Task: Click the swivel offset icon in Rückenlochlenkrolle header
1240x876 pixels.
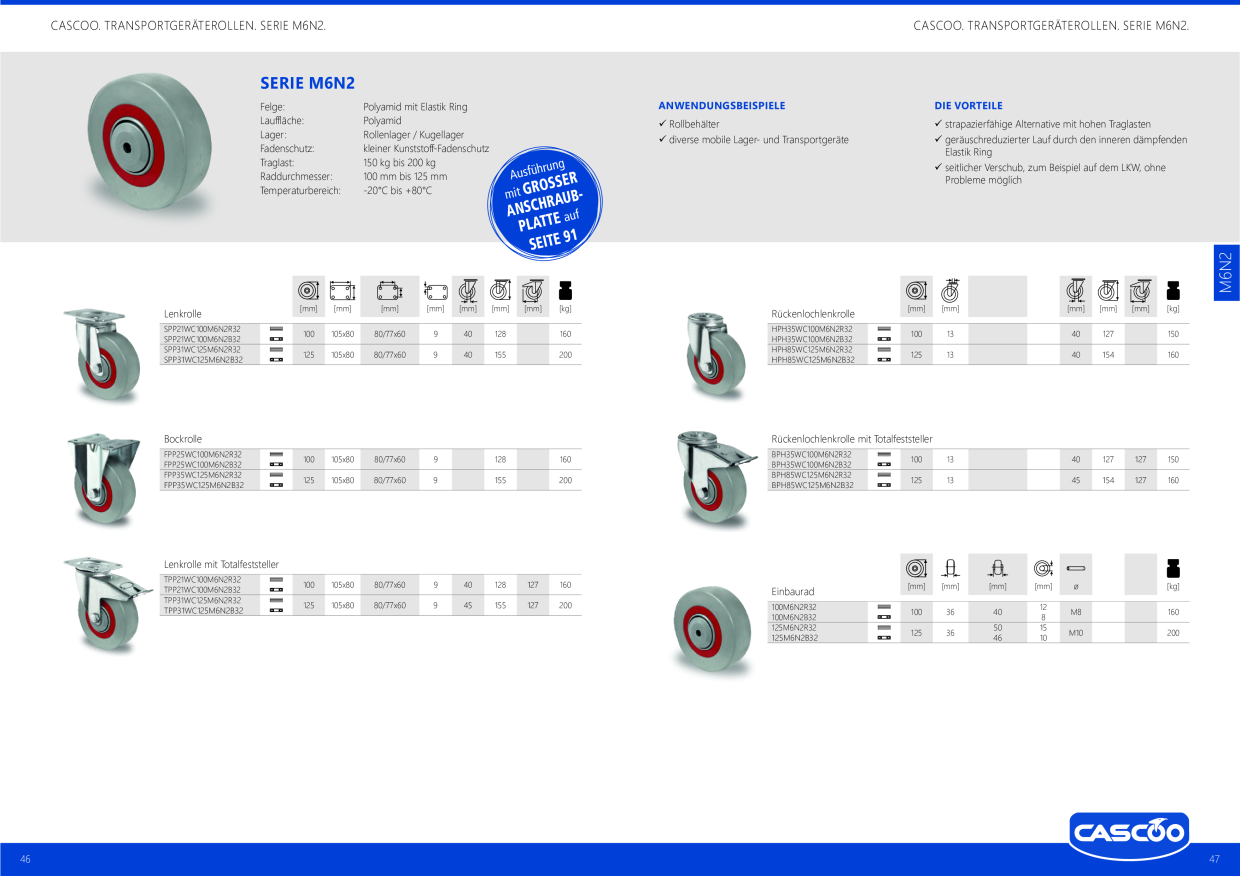Action: tap(1076, 290)
